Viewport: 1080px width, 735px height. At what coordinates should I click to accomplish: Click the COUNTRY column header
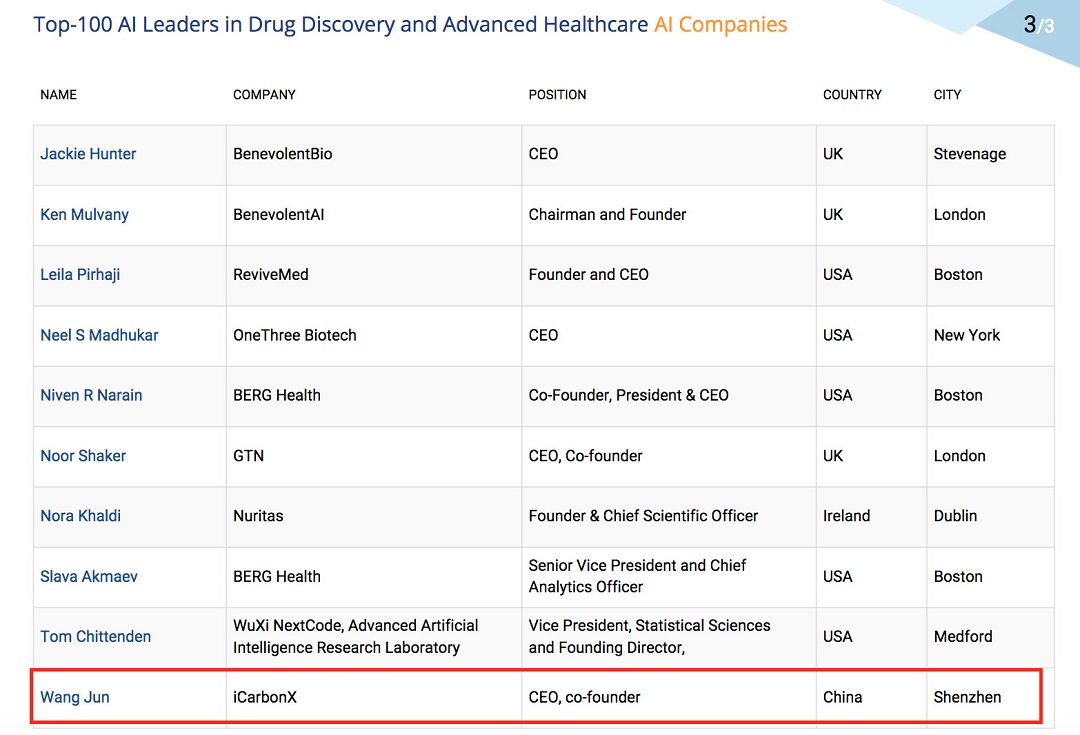(852, 94)
